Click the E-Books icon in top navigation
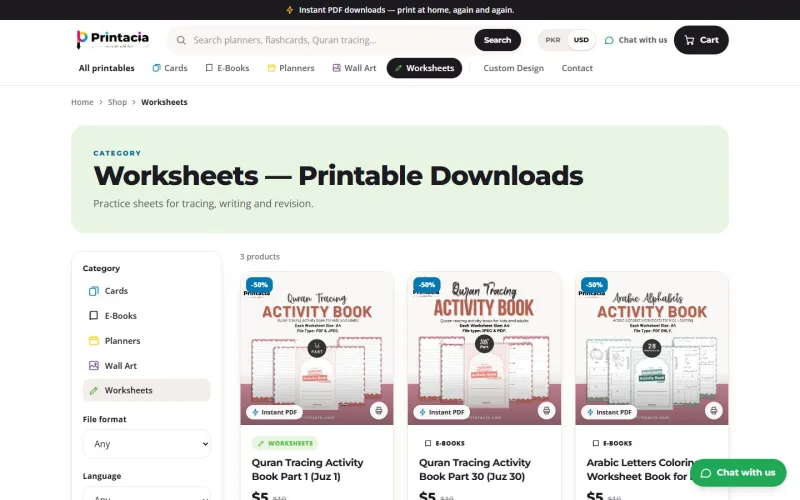The image size is (800, 500). 209,68
